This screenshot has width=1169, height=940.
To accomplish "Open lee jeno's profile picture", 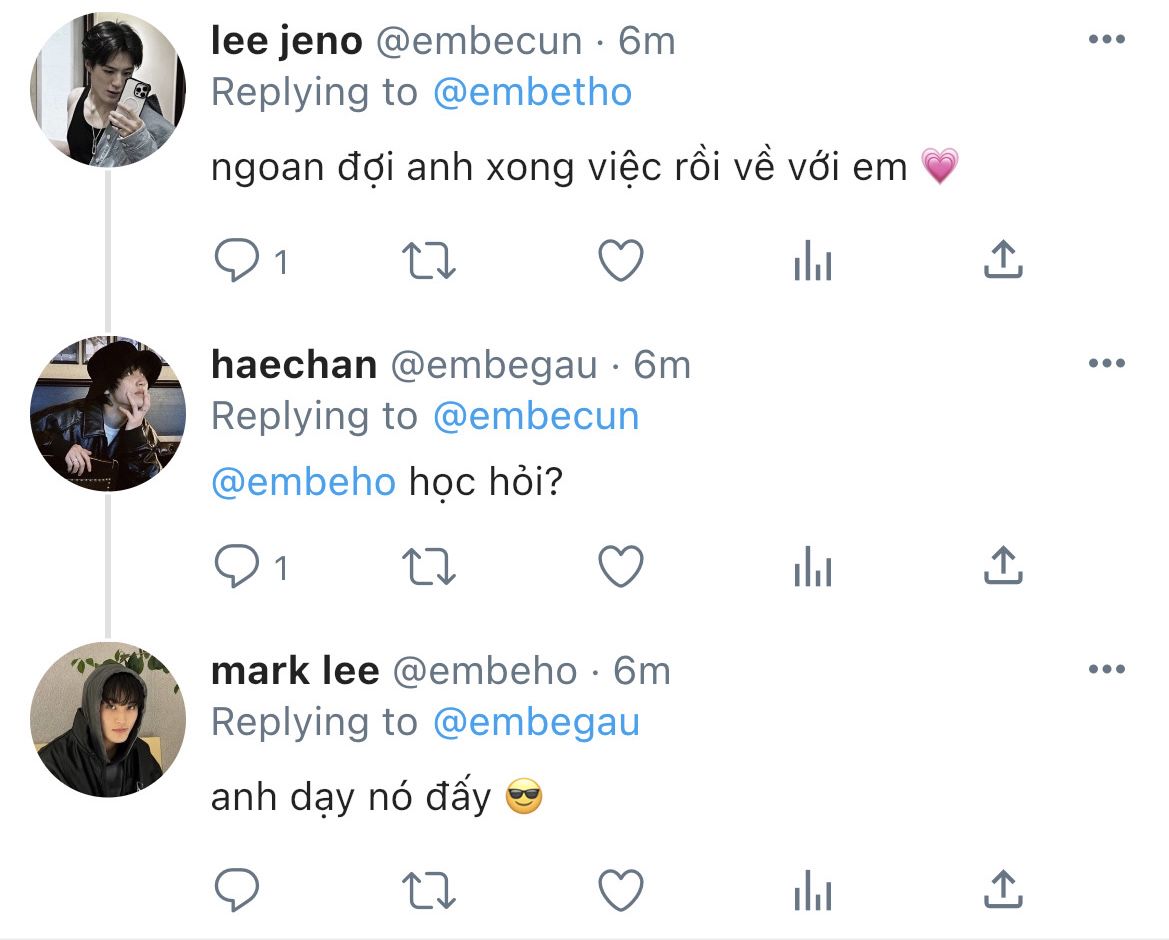I will [x=108, y=89].
